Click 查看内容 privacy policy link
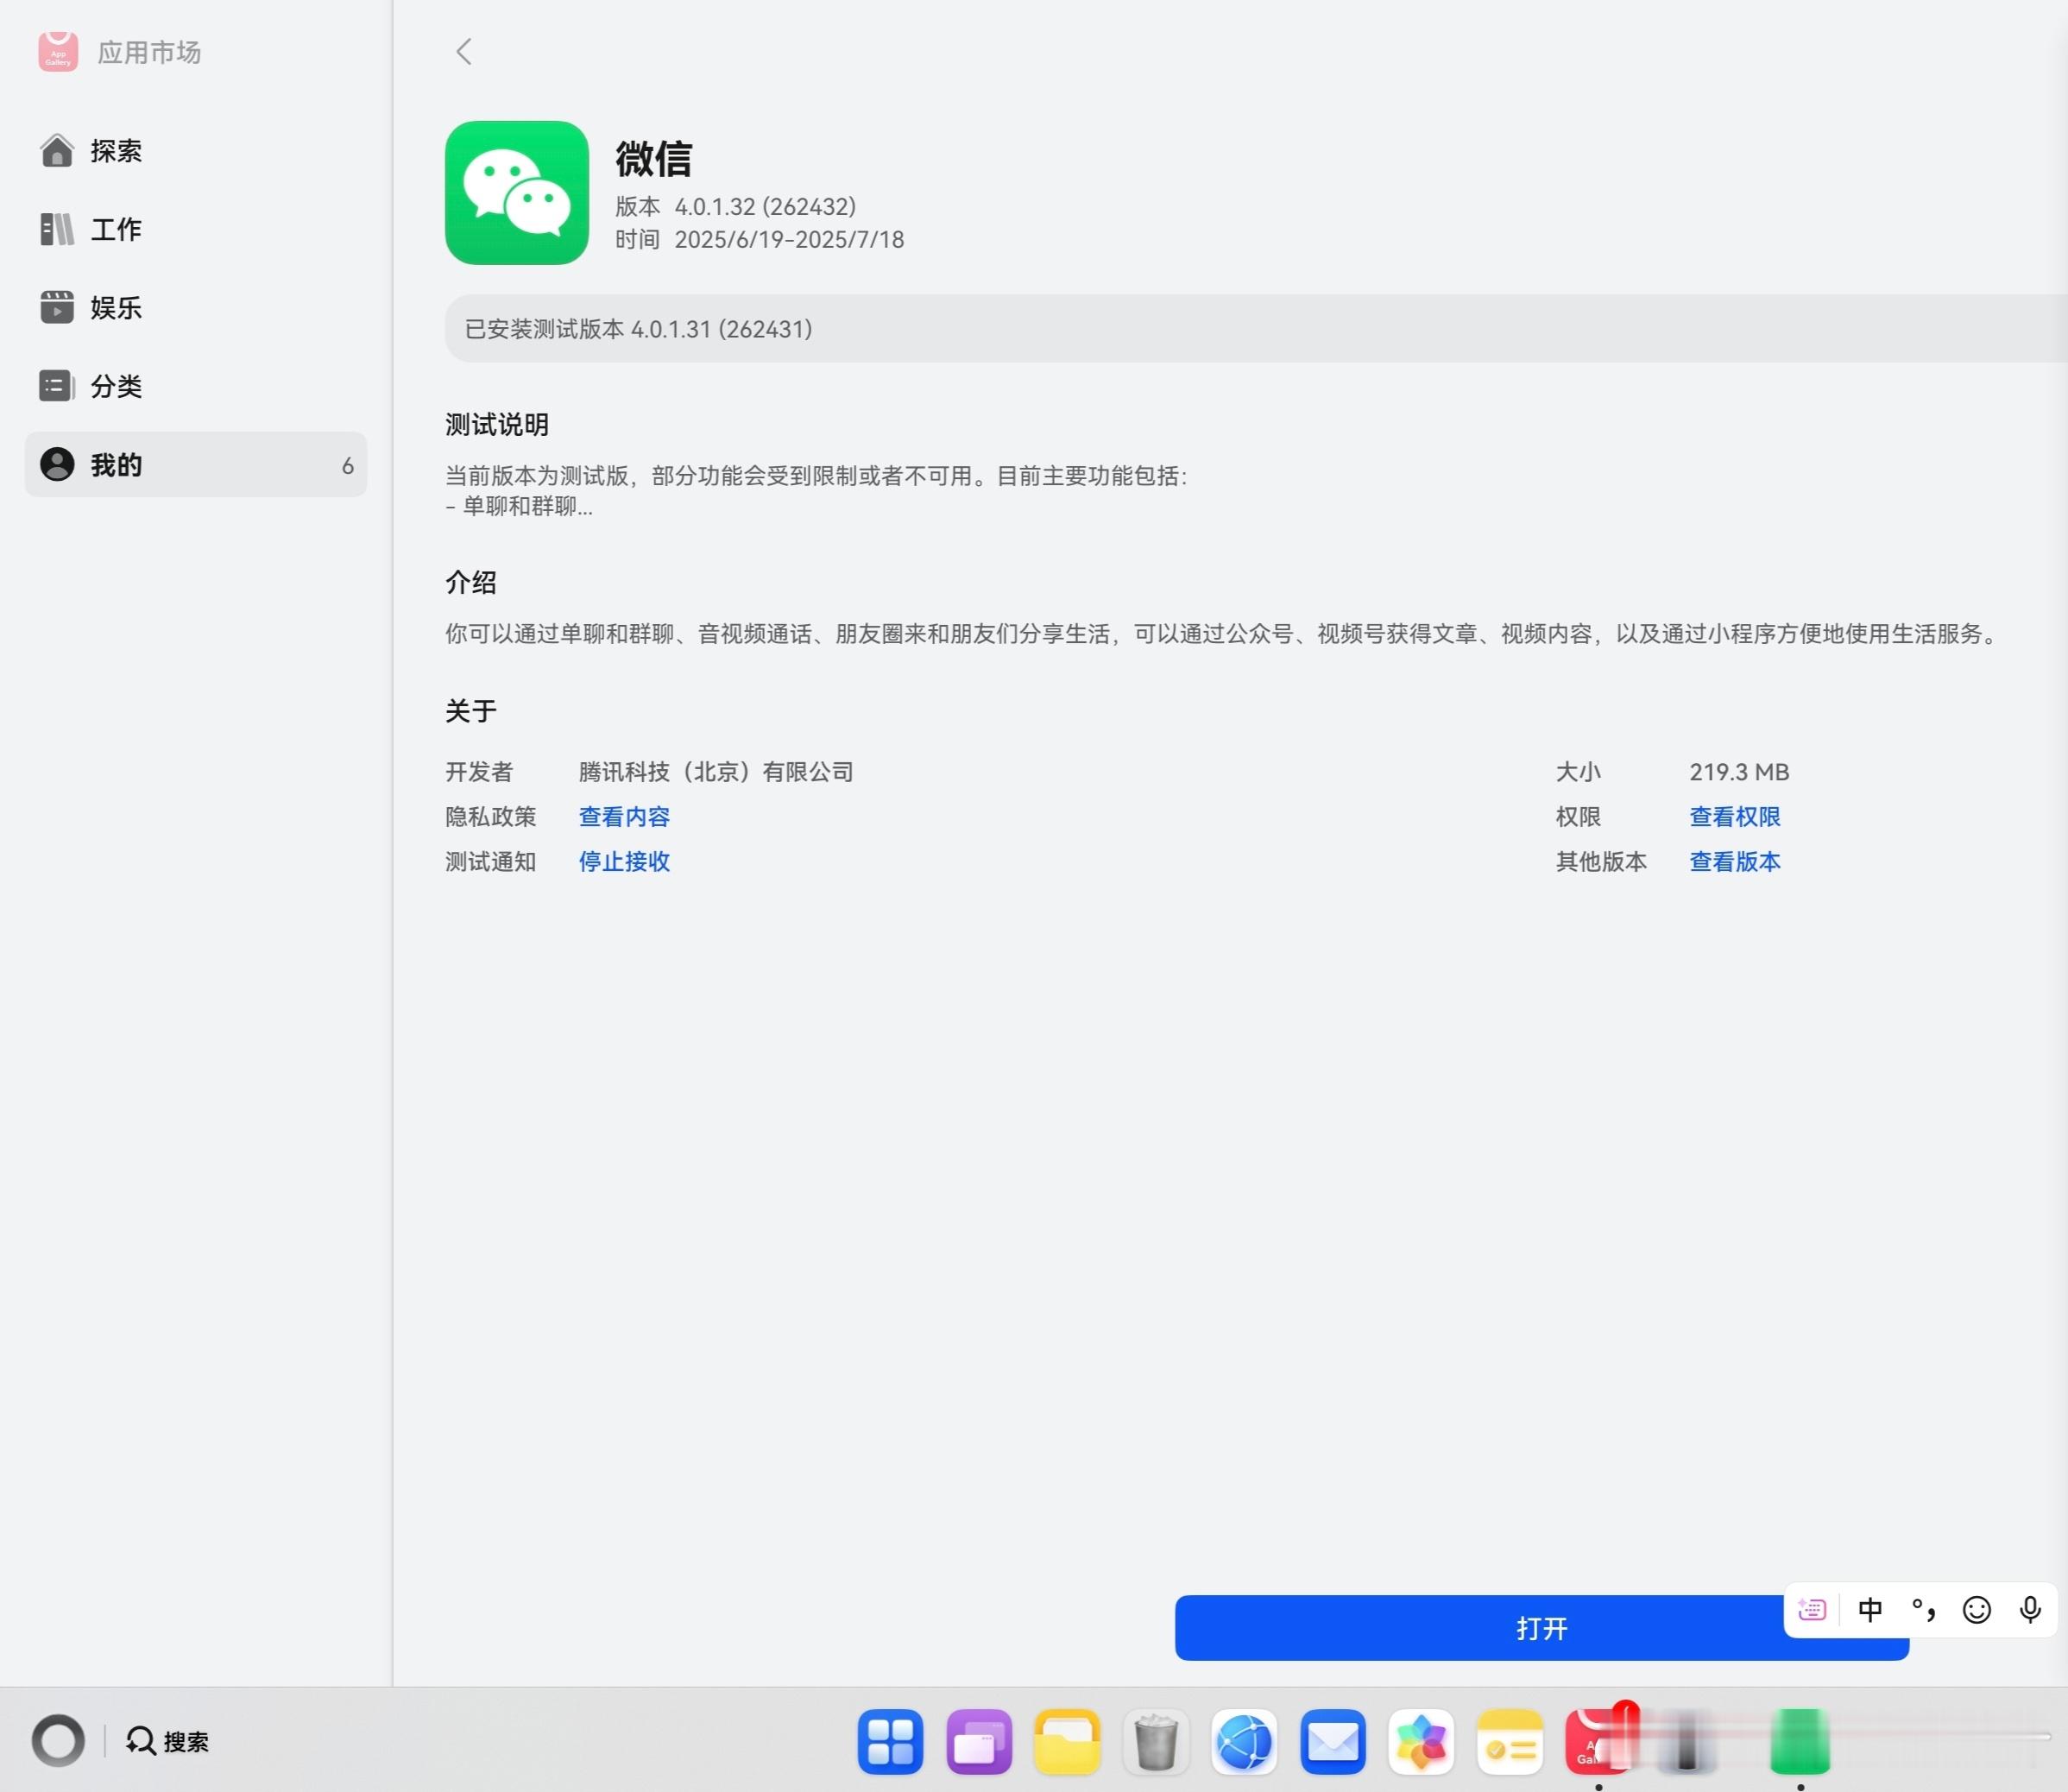 point(624,817)
